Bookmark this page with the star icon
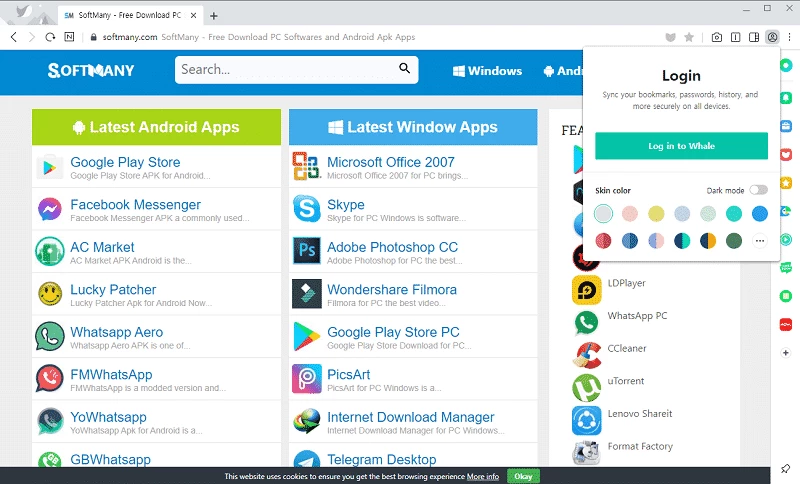The height and width of the screenshot is (484, 800). coord(689,37)
